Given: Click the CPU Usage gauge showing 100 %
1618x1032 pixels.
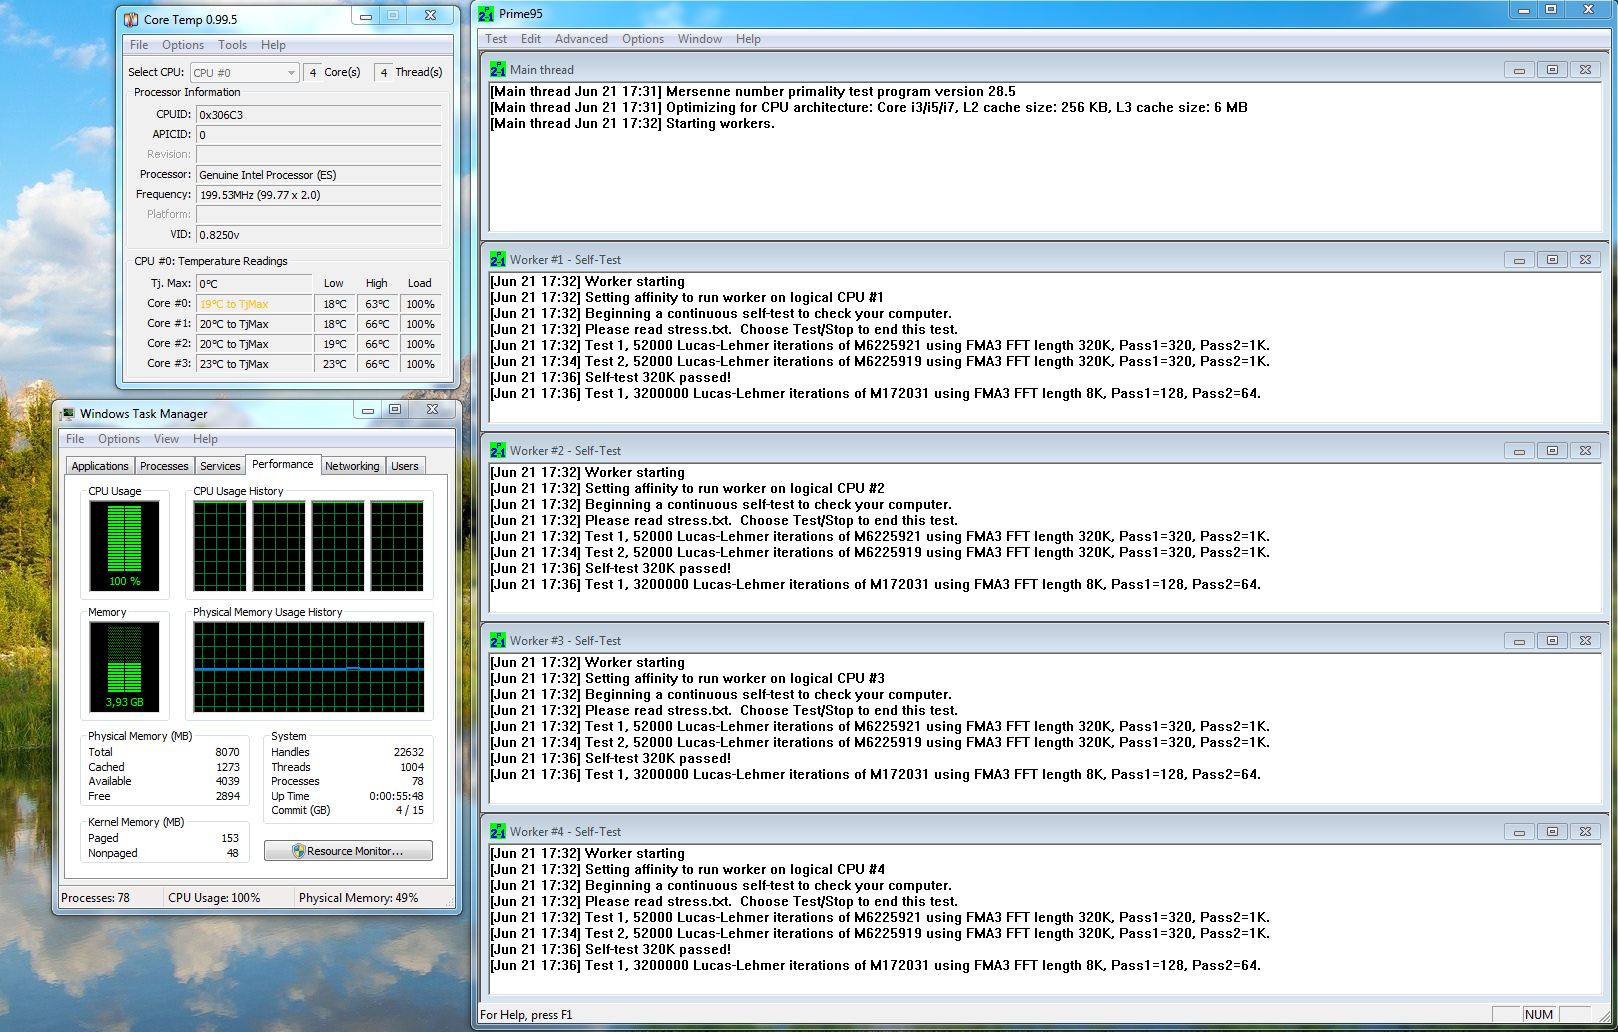Looking at the screenshot, I should pos(124,545).
